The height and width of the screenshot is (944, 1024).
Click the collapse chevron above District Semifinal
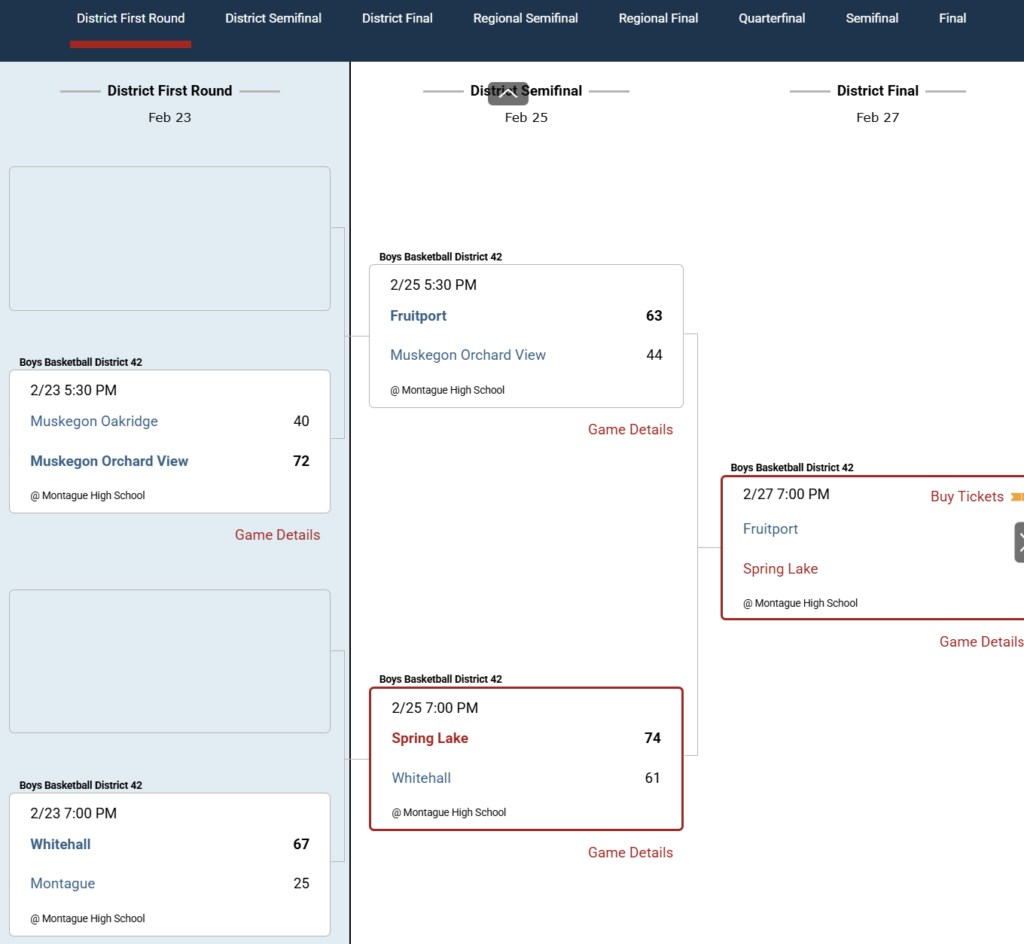(508, 93)
